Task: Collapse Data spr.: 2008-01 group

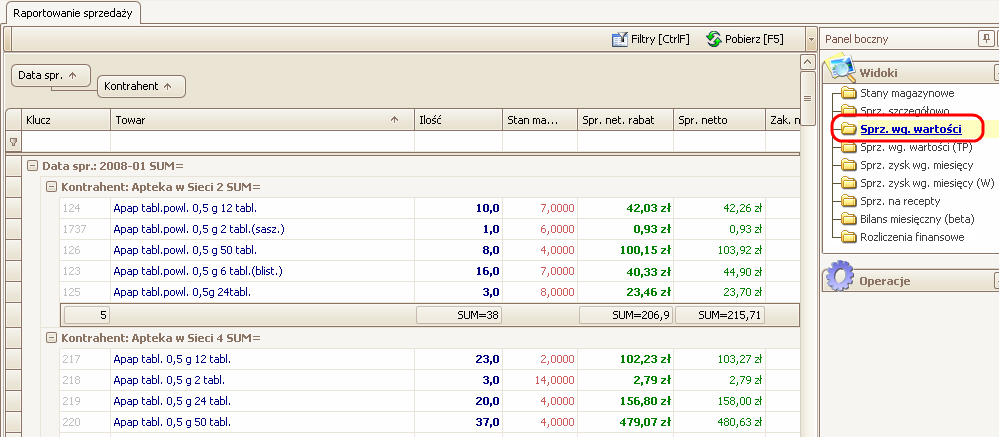Action: coord(31,166)
